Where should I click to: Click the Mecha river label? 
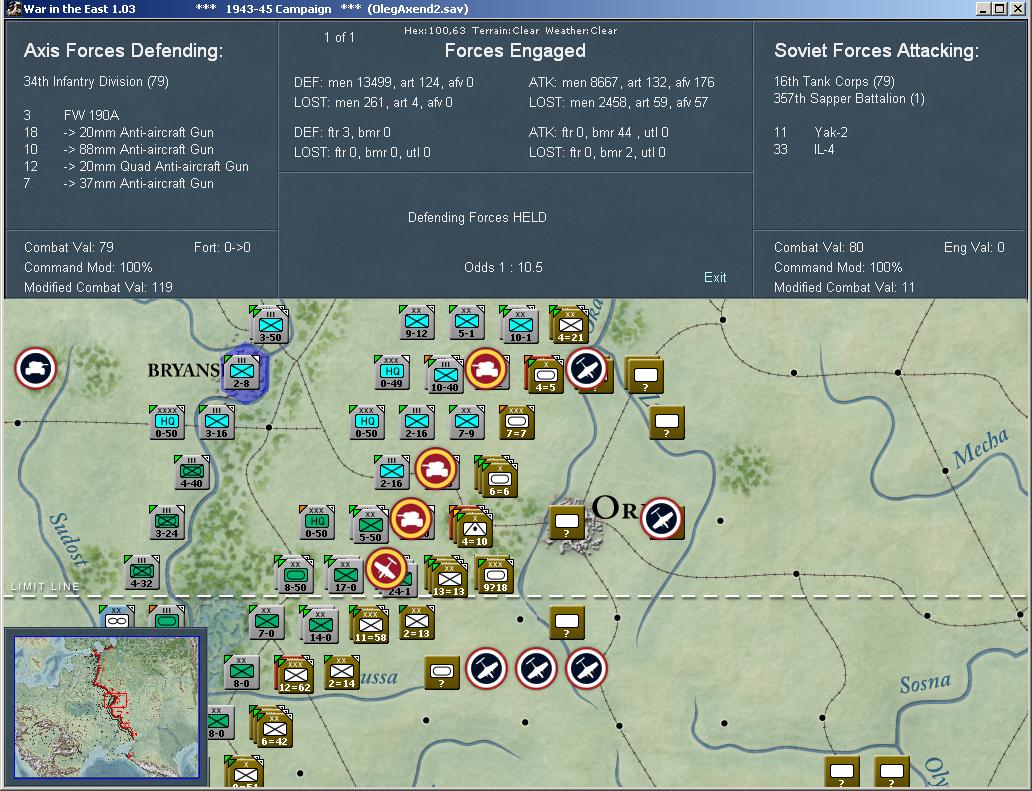[981, 447]
